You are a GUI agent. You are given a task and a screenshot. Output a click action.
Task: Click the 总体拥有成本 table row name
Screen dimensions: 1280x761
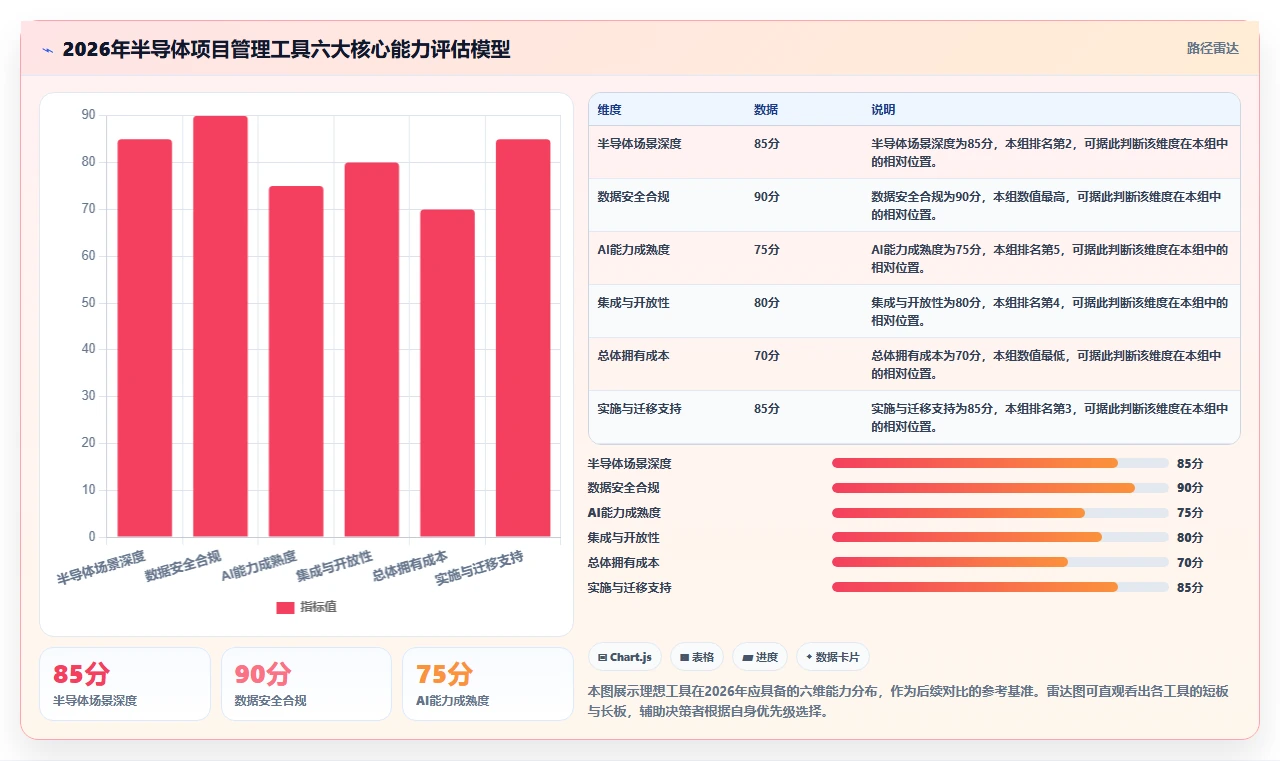pyautogui.click(x=633, y=356)
